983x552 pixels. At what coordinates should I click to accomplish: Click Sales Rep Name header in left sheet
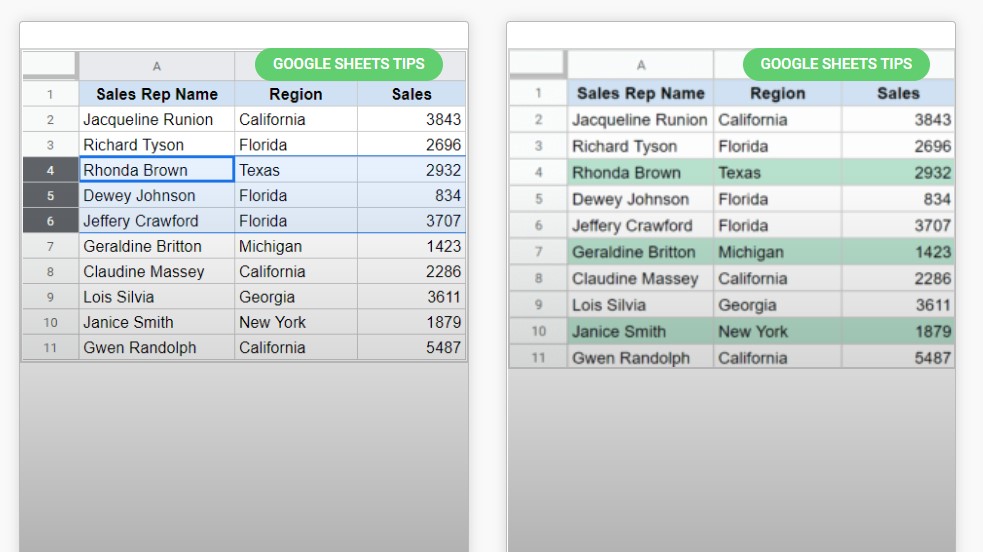coord(156,94)
